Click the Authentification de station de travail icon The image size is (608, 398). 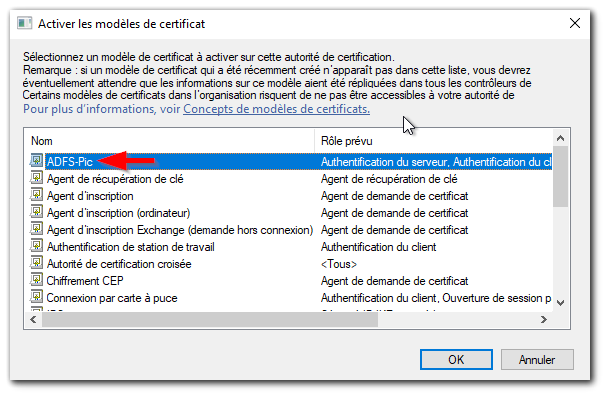click(x=36, y=246)
